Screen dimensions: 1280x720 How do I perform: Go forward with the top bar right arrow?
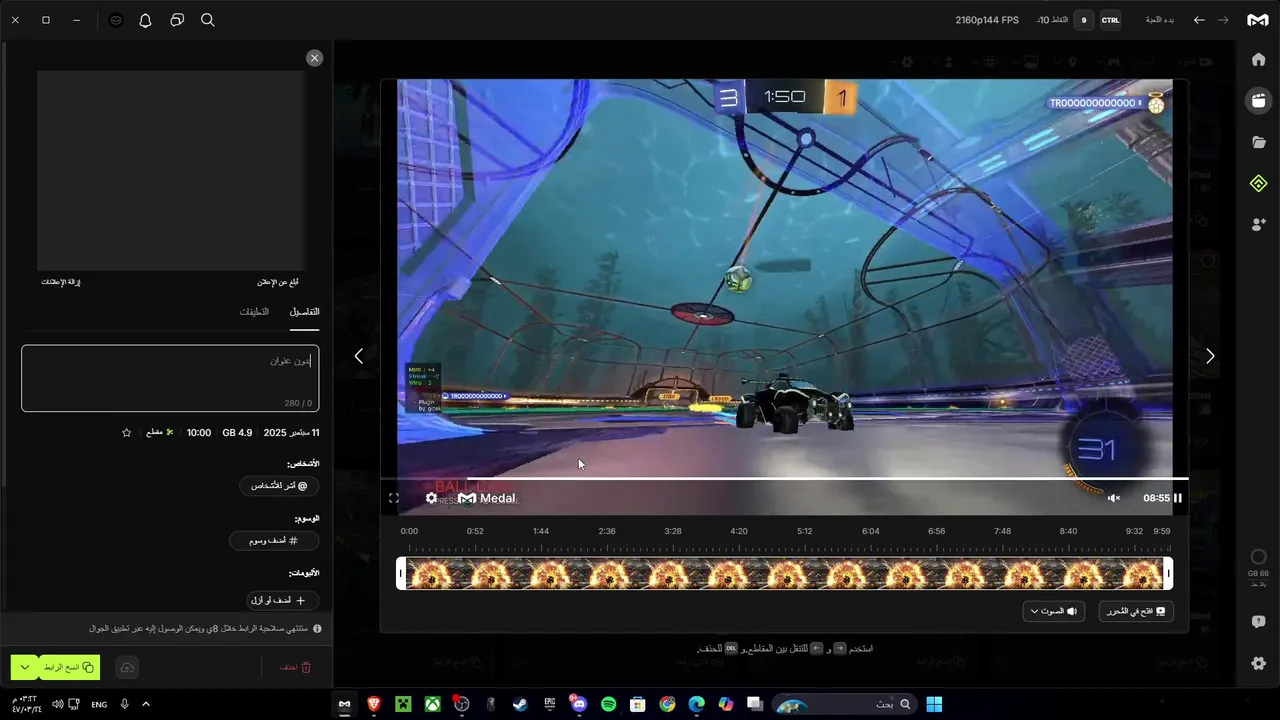pos(1223,20)
